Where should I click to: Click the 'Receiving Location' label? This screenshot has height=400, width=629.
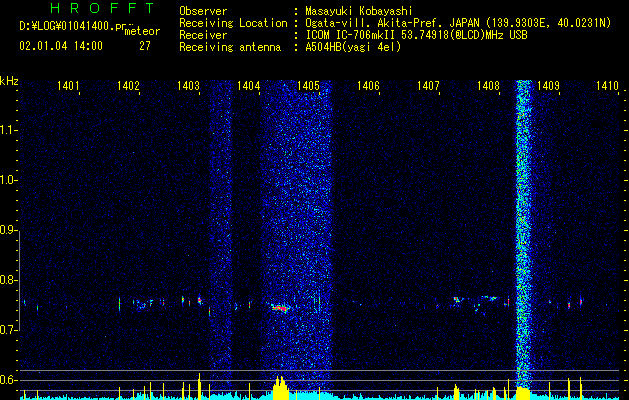pos(233,23)
